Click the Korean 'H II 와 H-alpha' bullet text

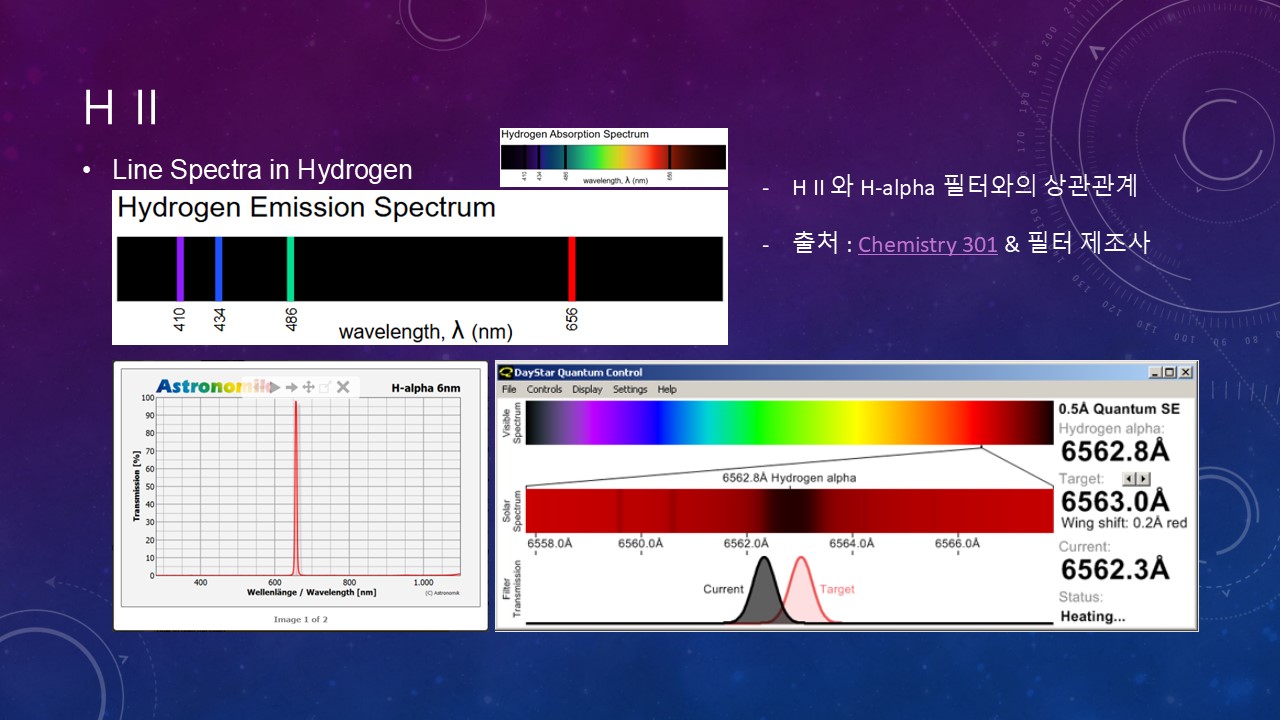point(965,186)
